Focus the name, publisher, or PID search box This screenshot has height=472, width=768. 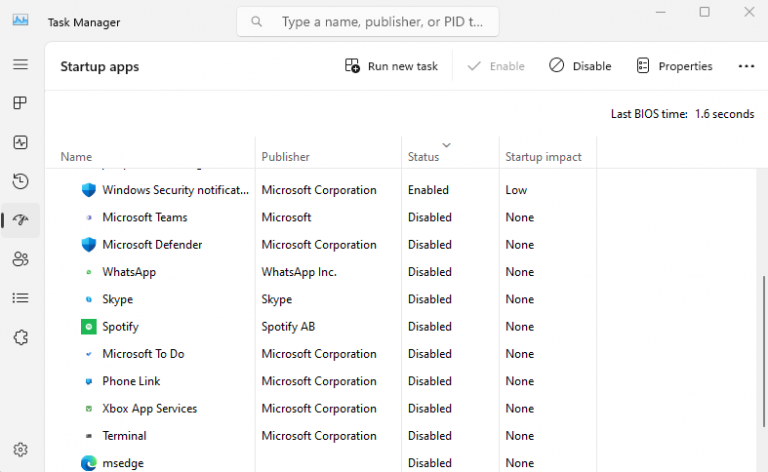(x=368, y=22)
